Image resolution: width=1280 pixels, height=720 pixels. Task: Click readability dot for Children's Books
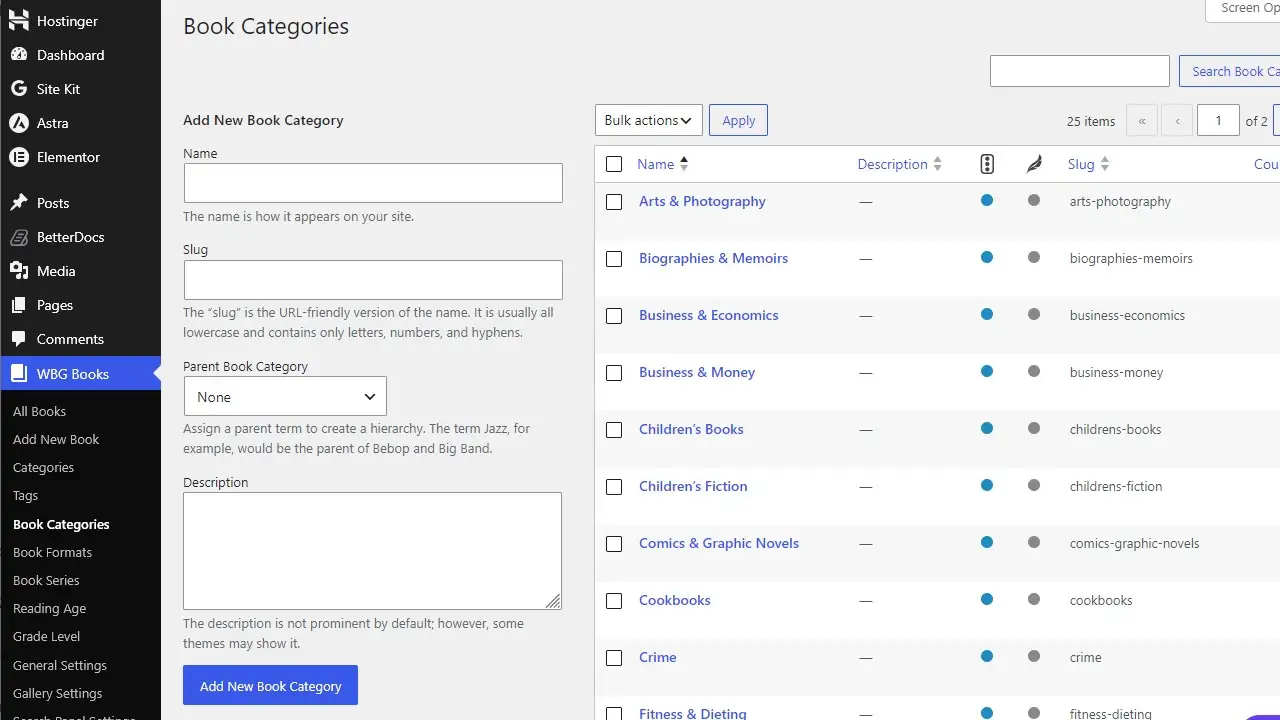[1034, 428]
